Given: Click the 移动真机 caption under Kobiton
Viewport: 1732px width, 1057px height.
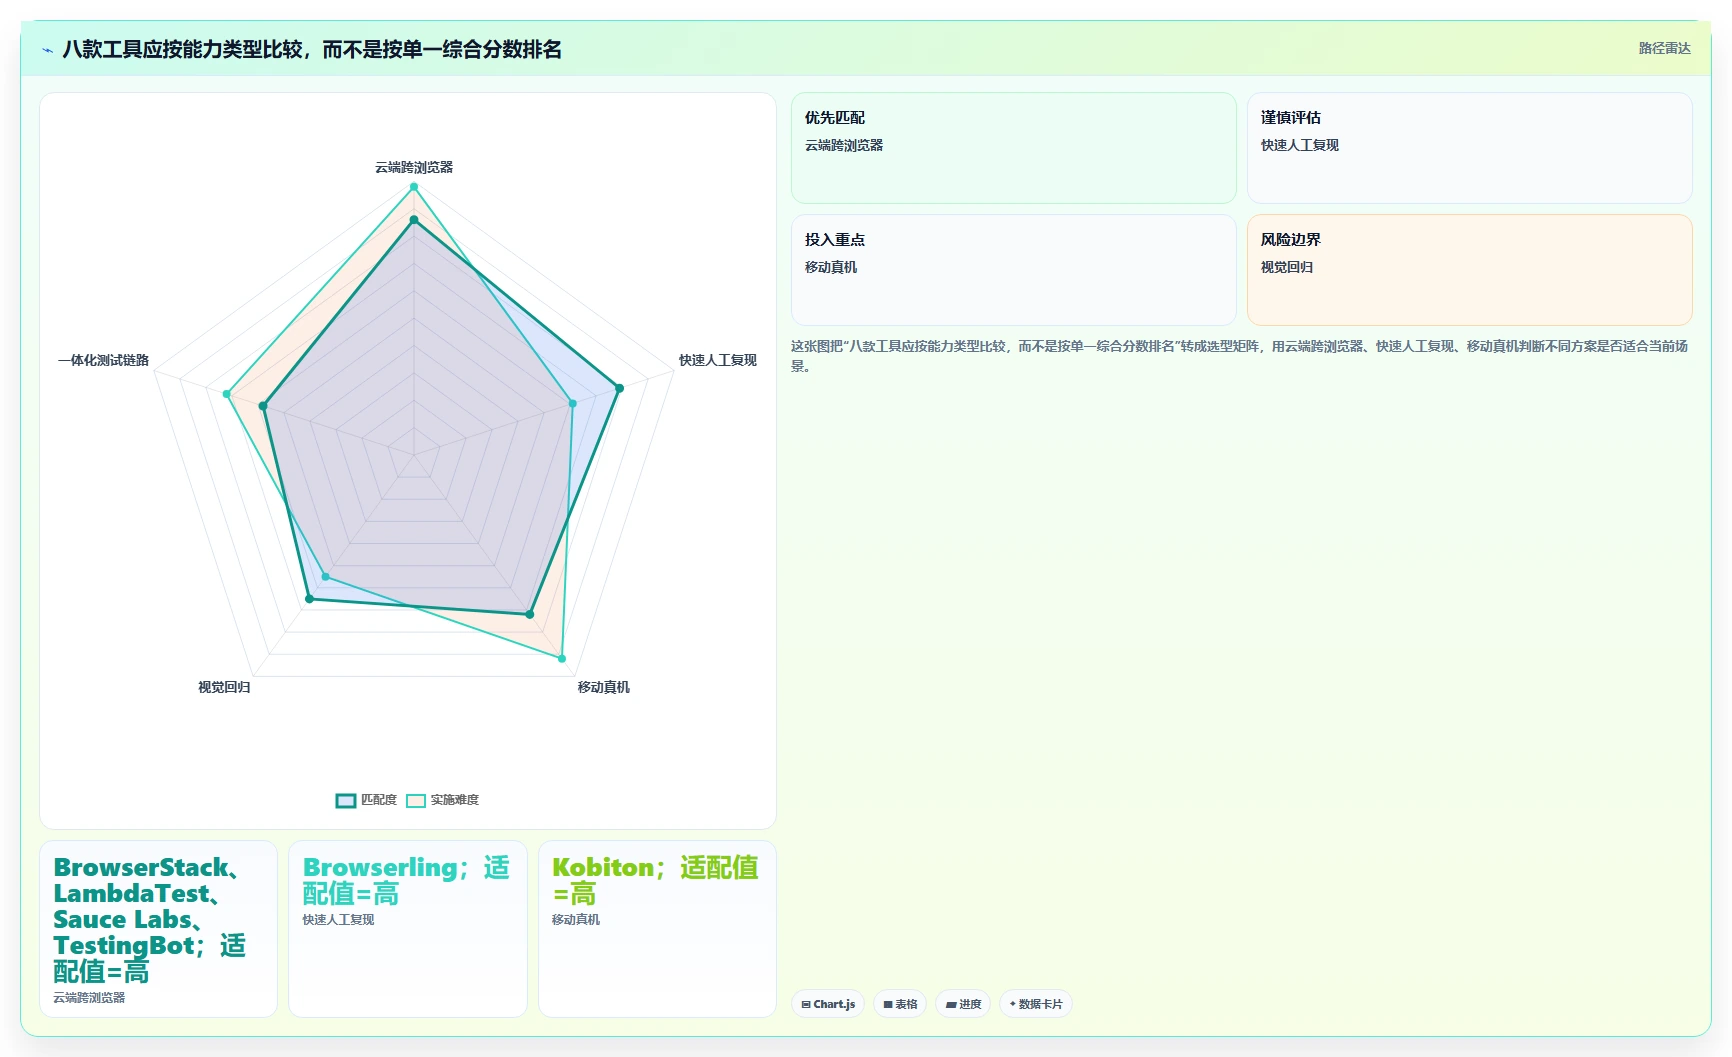Looking at the screenshot, I should click(x=576, y=919).
